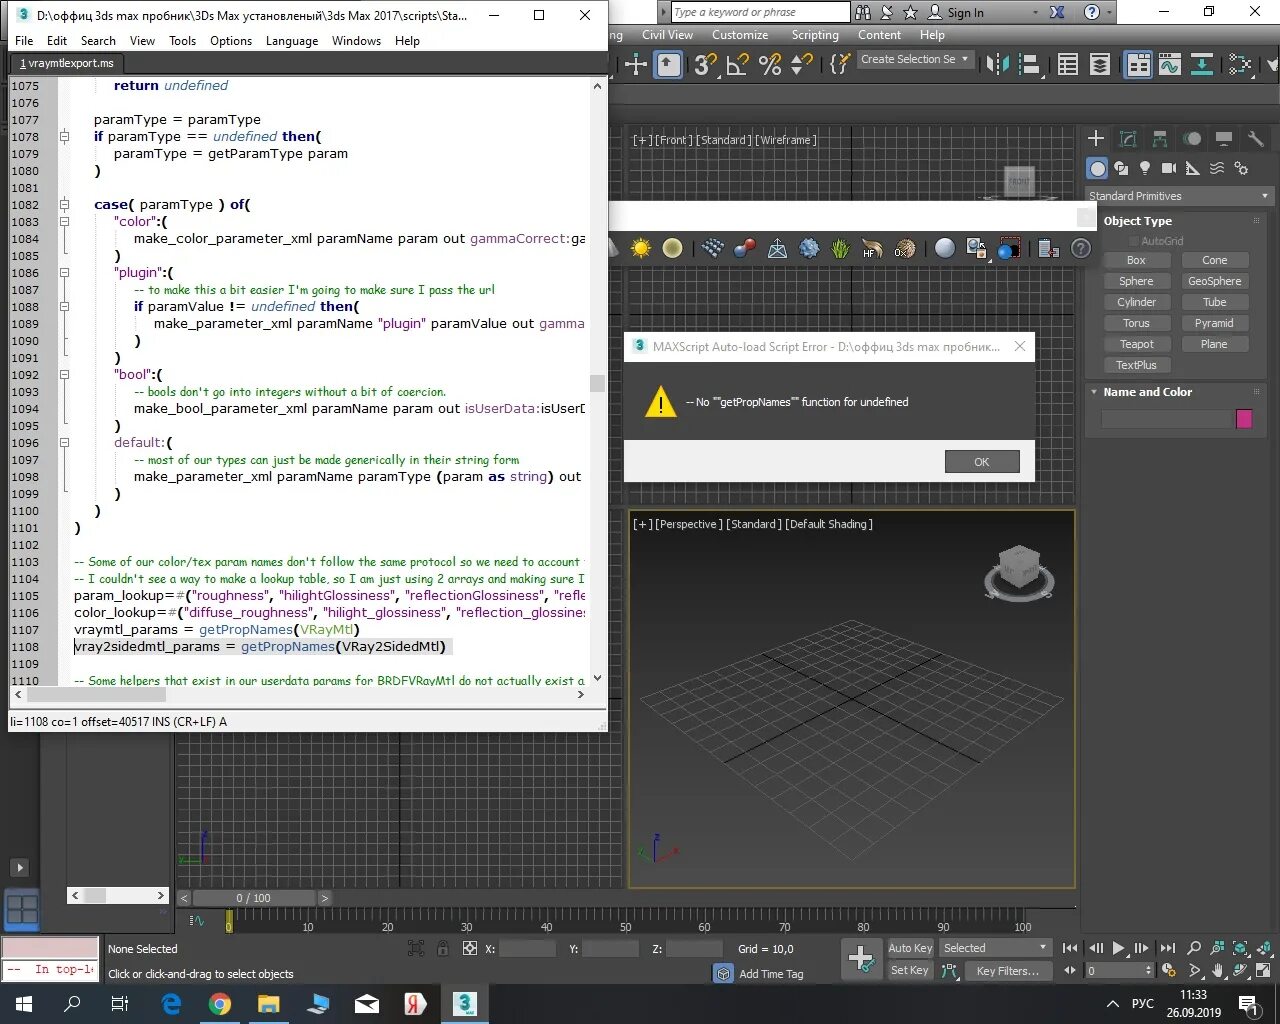Collapse the fold at line 1078
This screenshot has width=1280, height=1024.
[x=64, y=136]
